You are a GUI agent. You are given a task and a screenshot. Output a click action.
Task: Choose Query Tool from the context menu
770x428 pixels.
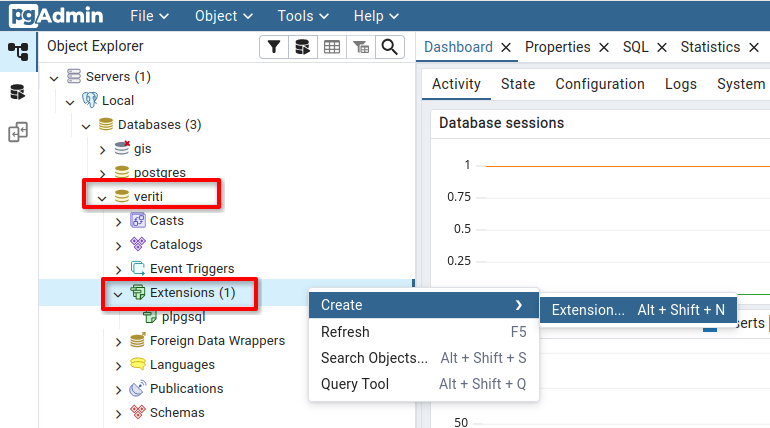424,384
